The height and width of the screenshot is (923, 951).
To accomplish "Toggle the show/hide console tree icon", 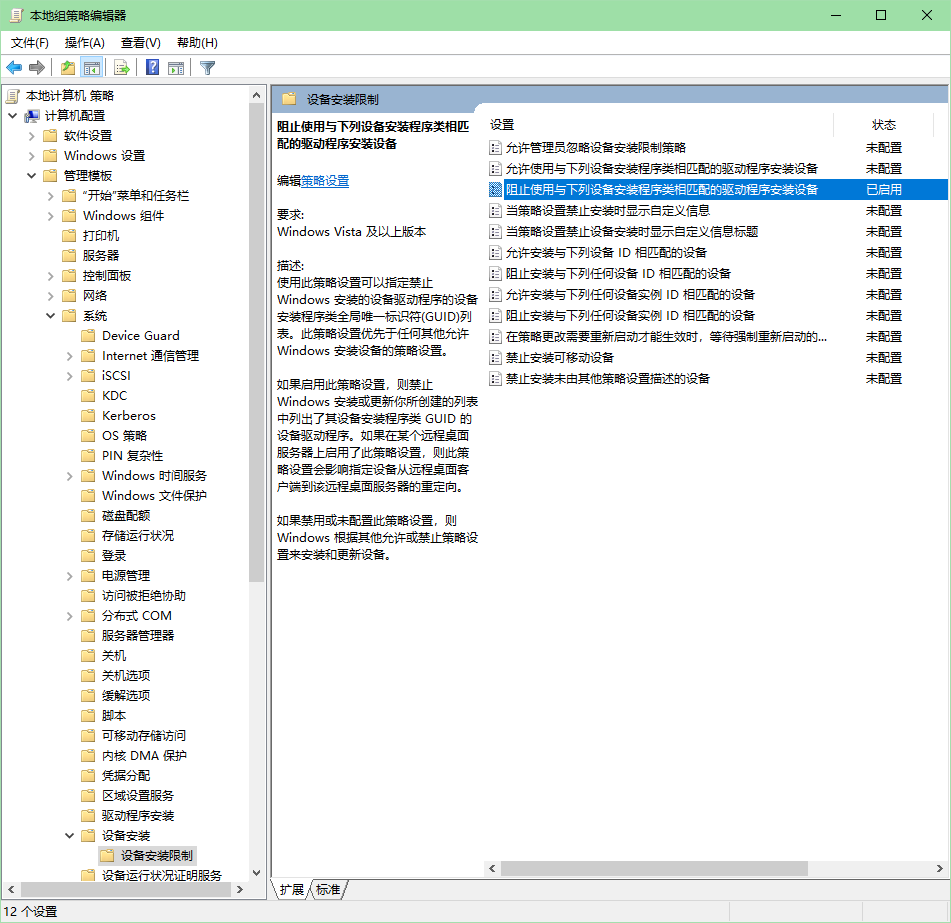I will point(92,67).
